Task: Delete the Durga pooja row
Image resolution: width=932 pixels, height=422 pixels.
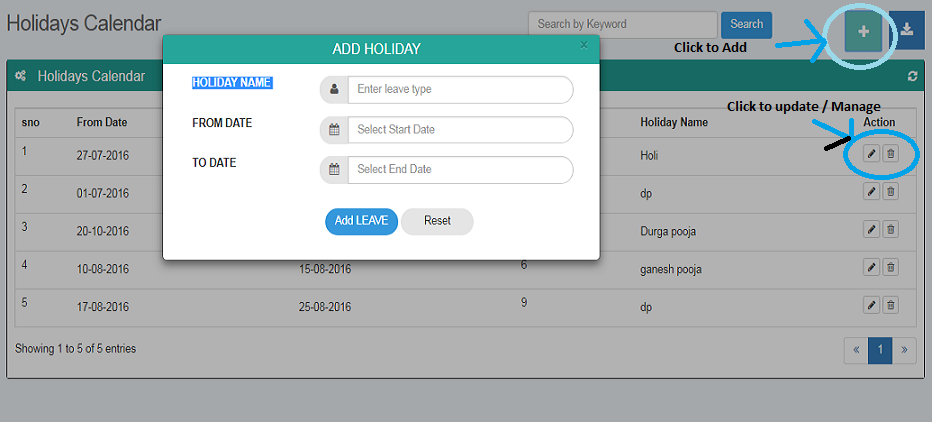Action: pyautogui.click(x=890, y=229)
